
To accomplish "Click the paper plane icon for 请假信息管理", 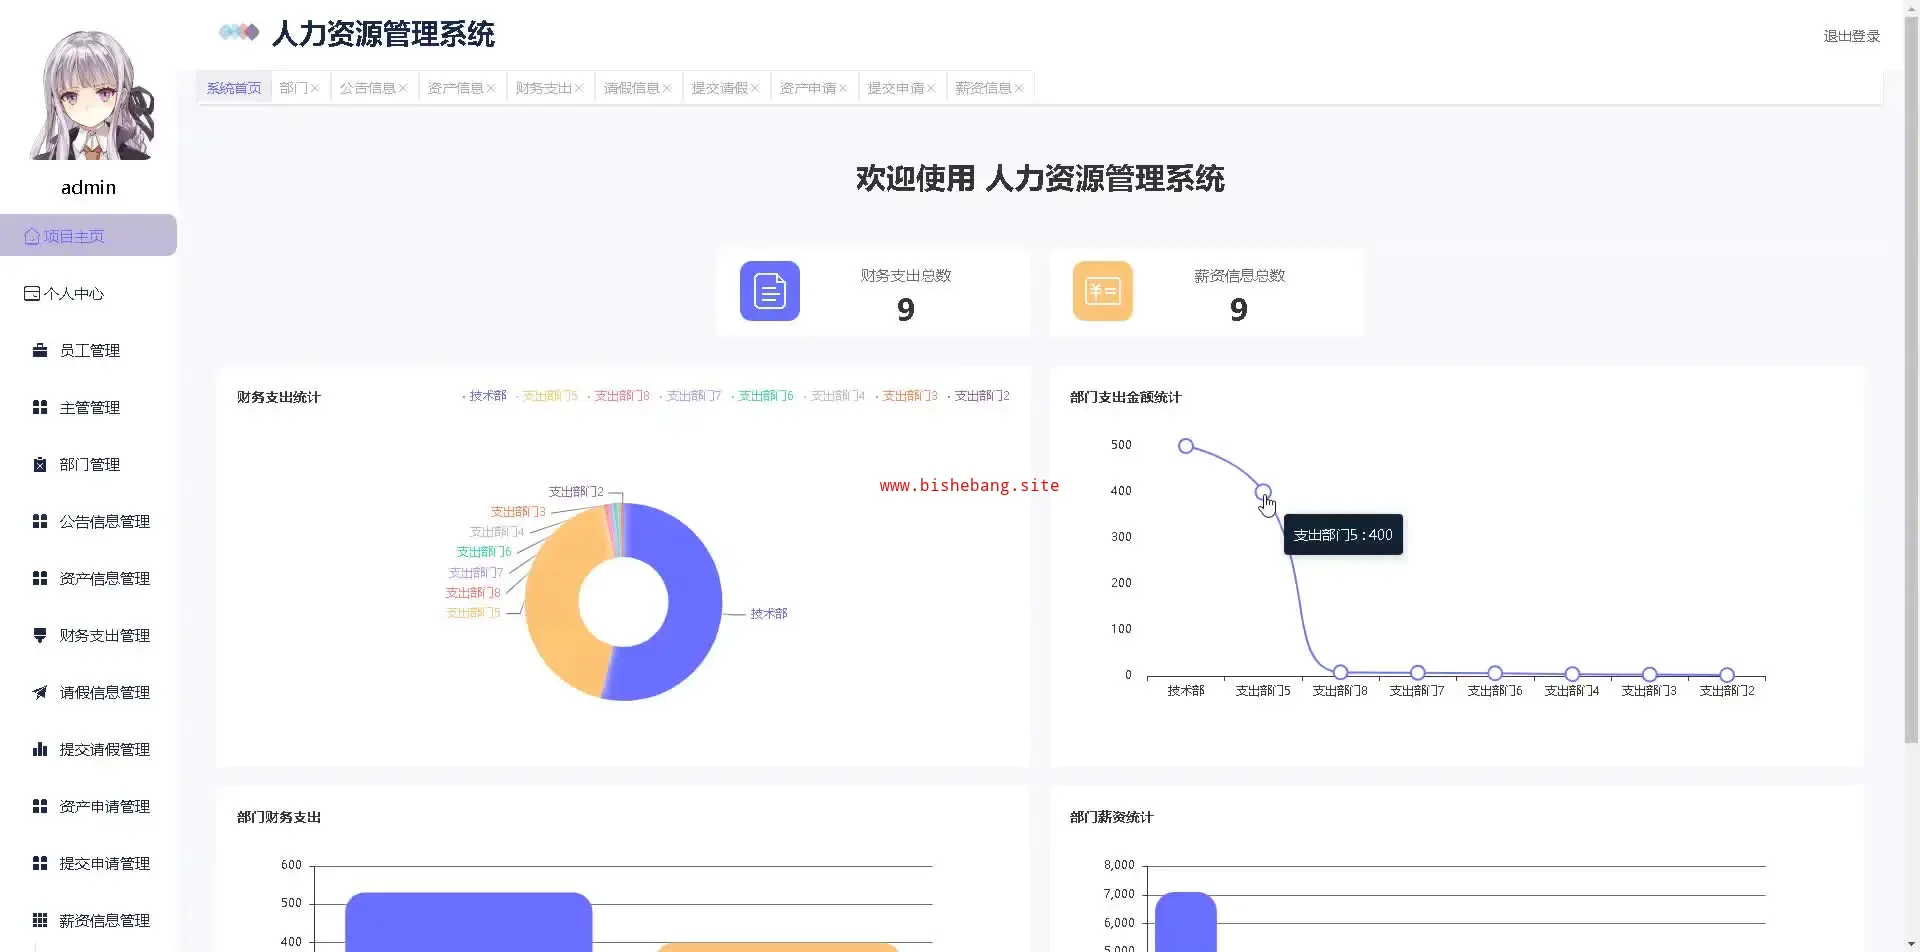I will [x=40, y=693].
